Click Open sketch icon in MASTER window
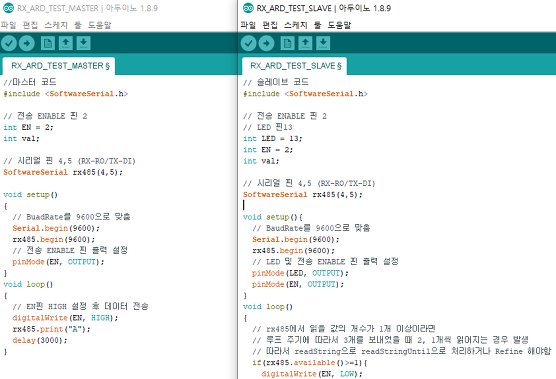This screenshot has height=379, width=556. click(66, 43)
